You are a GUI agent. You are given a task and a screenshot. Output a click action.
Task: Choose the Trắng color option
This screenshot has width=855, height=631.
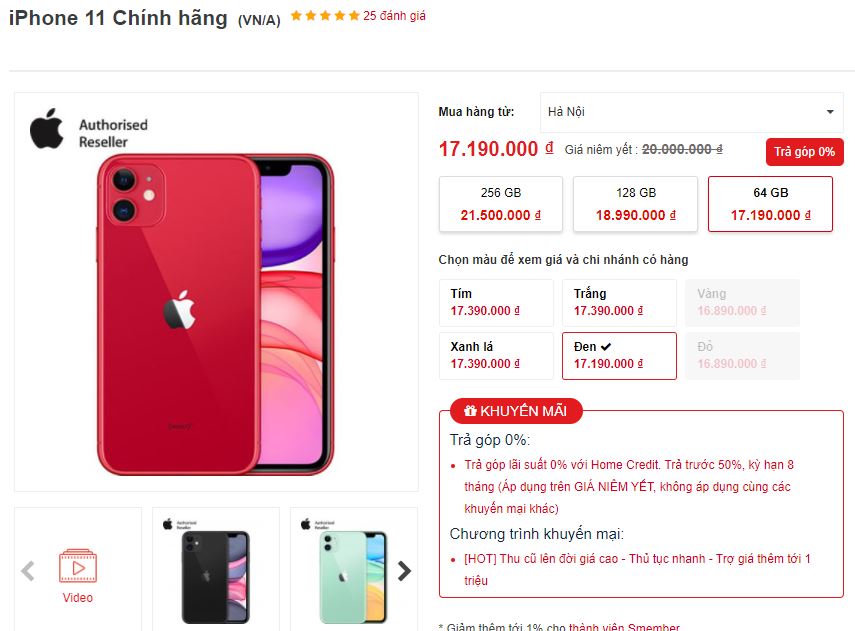pos(619,303)
